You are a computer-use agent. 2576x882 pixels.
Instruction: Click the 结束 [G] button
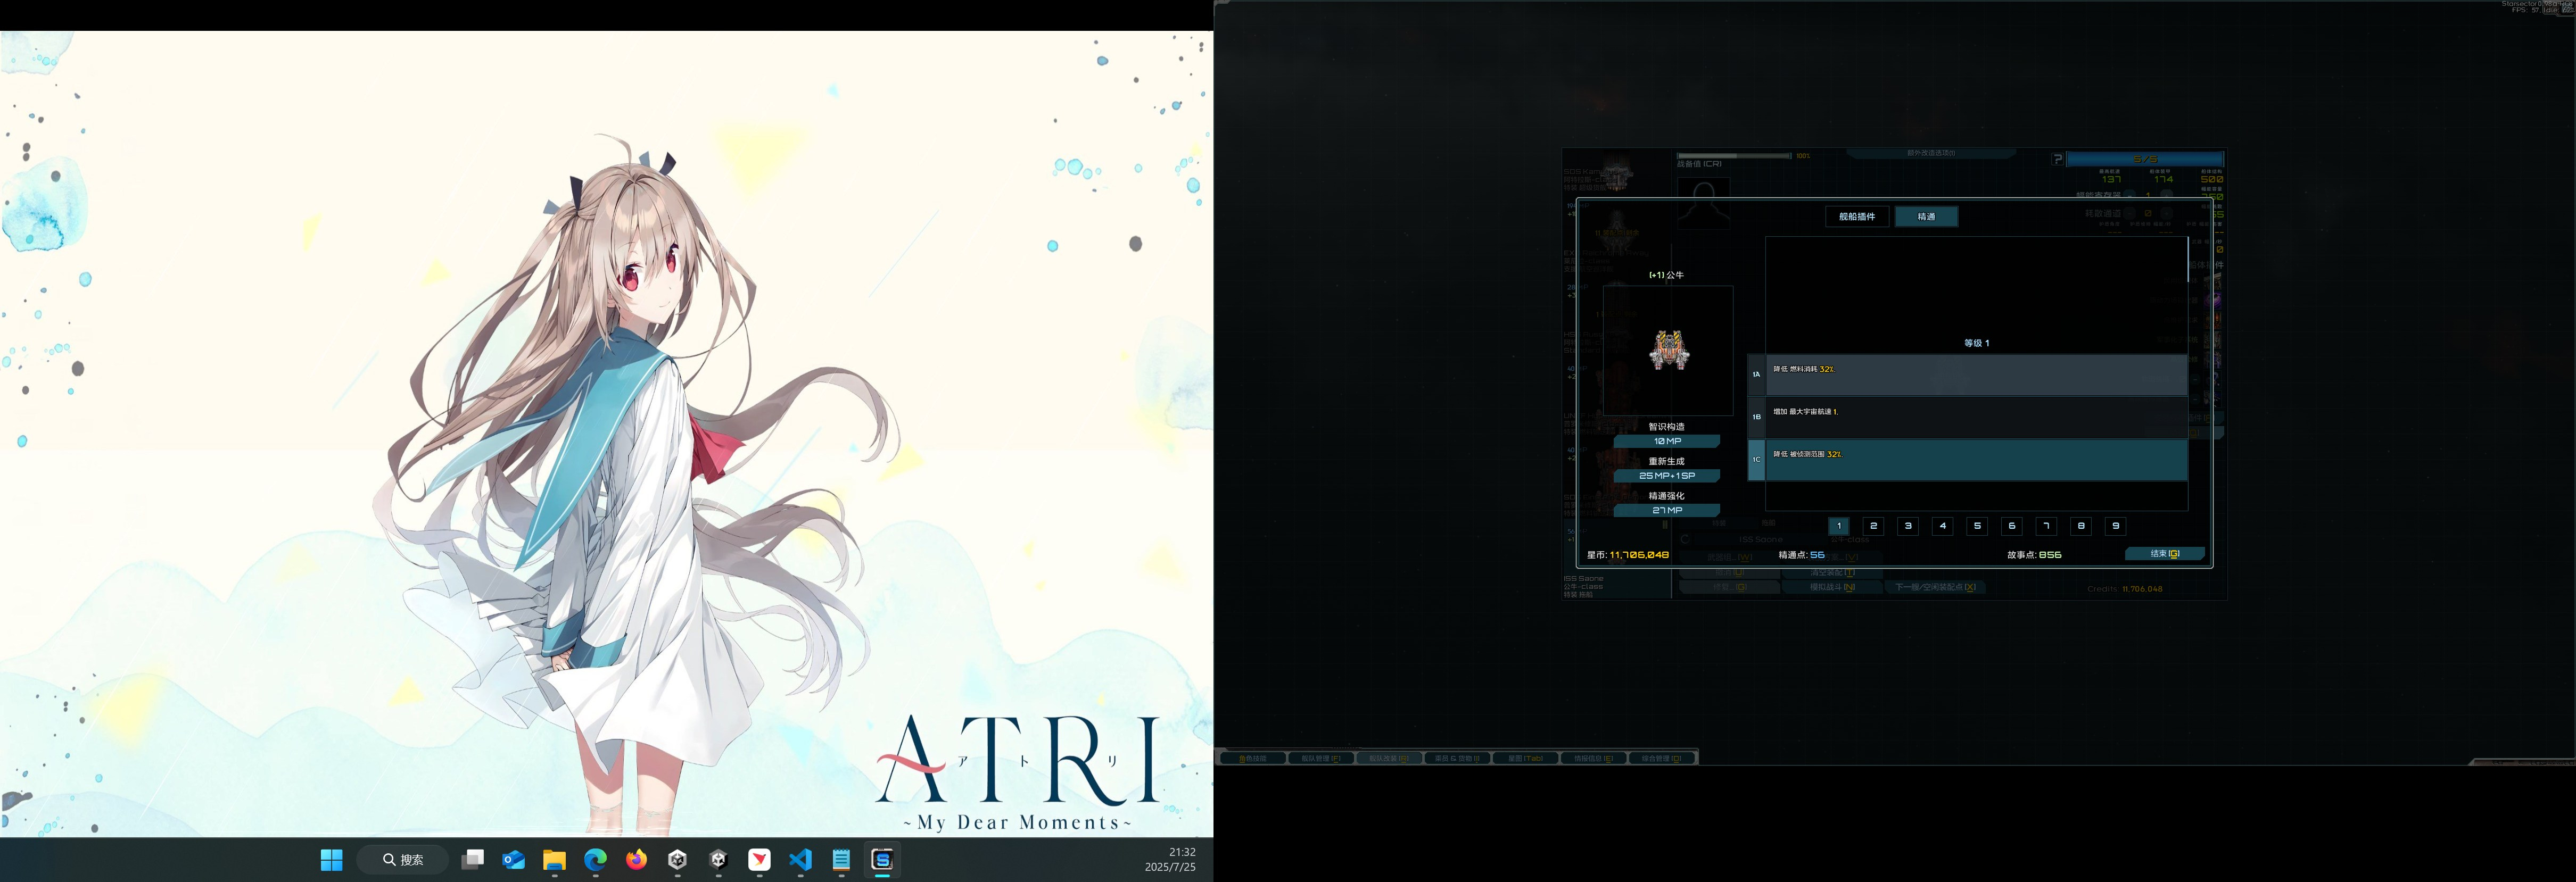tap(2164, 553)
